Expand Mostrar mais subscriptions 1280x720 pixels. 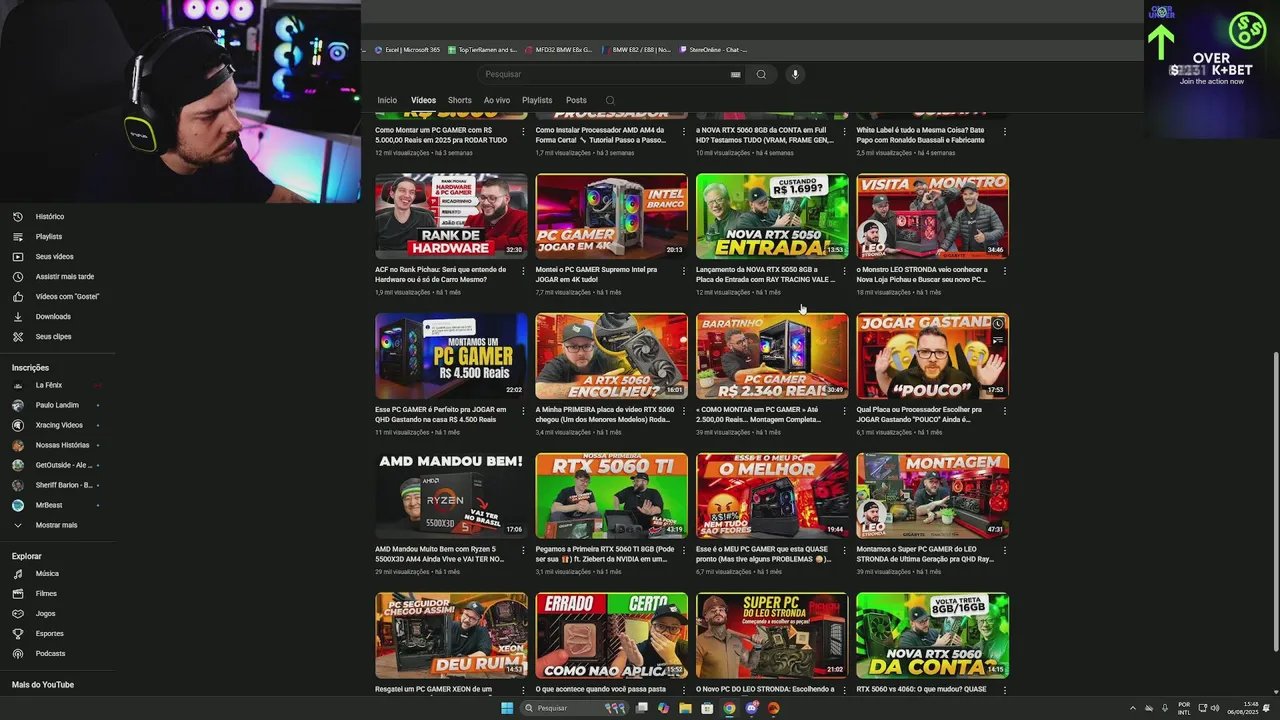[56, 525]
